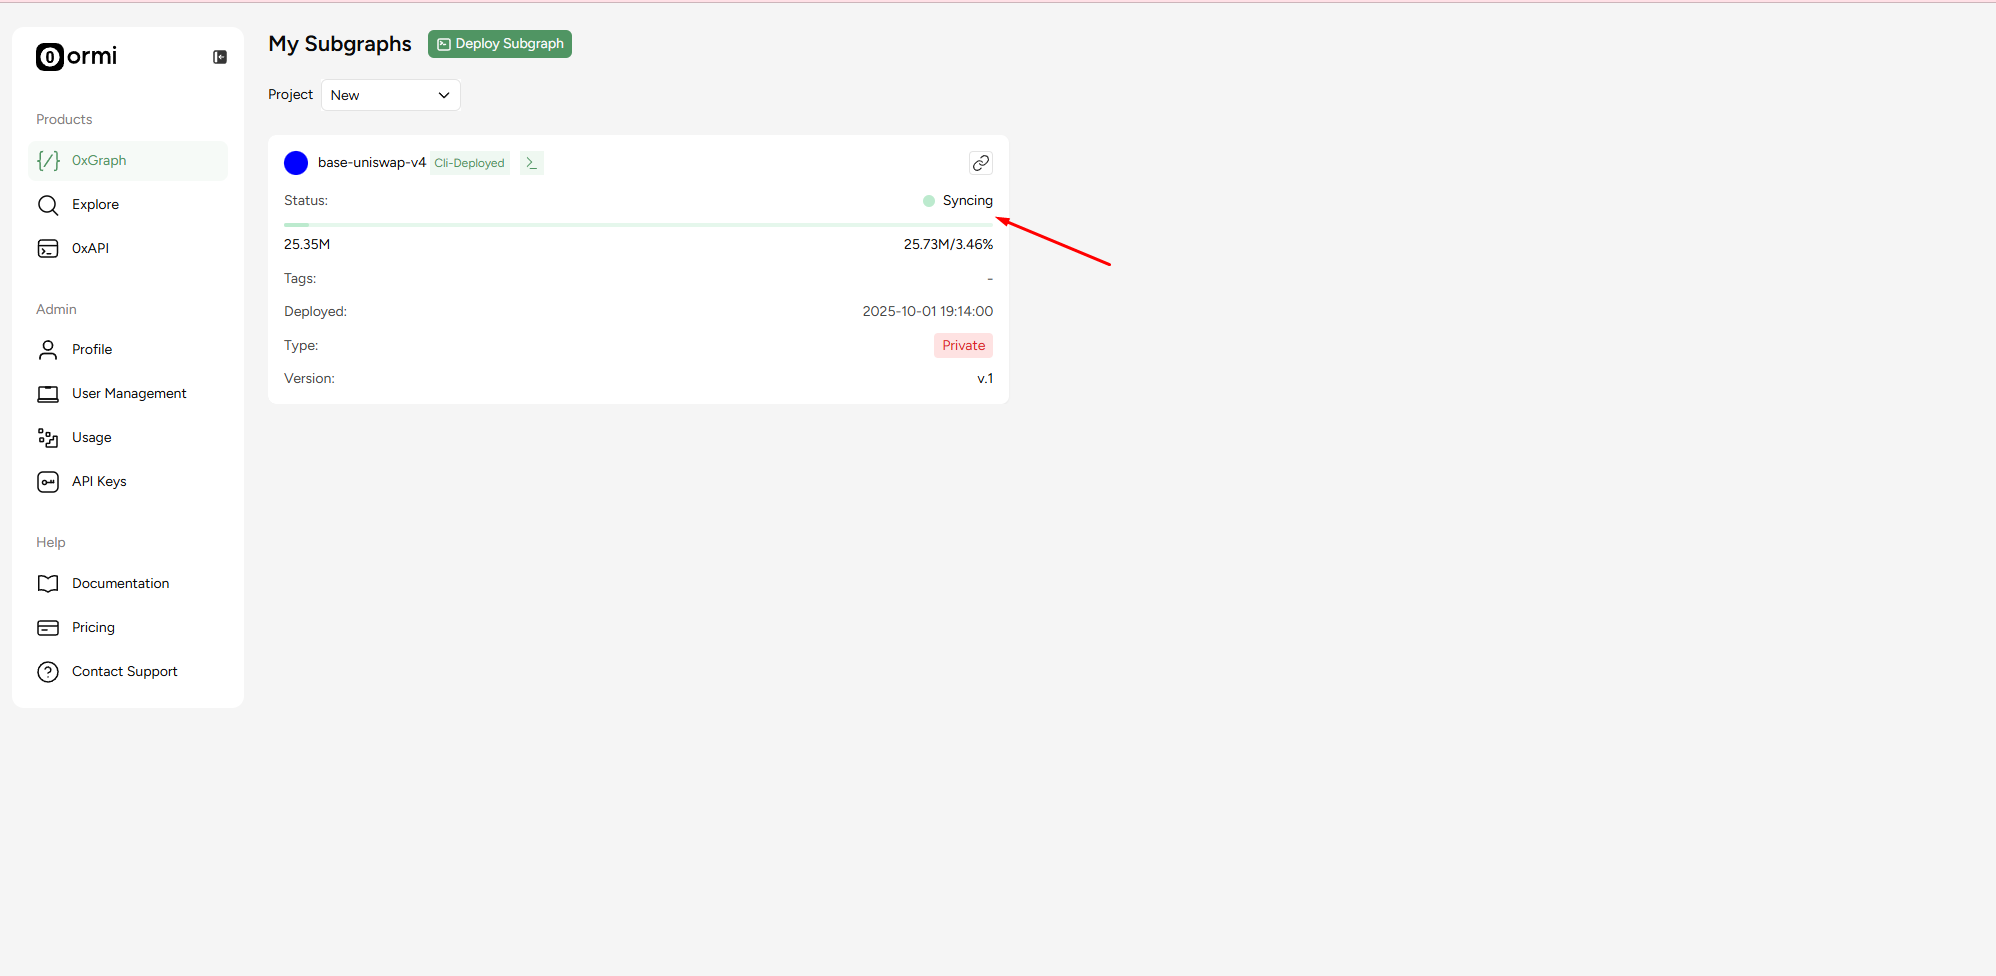The height and width of the screenshot is (976, 1996).
Task: Copy the subgraph link icon
Action: 981,163
